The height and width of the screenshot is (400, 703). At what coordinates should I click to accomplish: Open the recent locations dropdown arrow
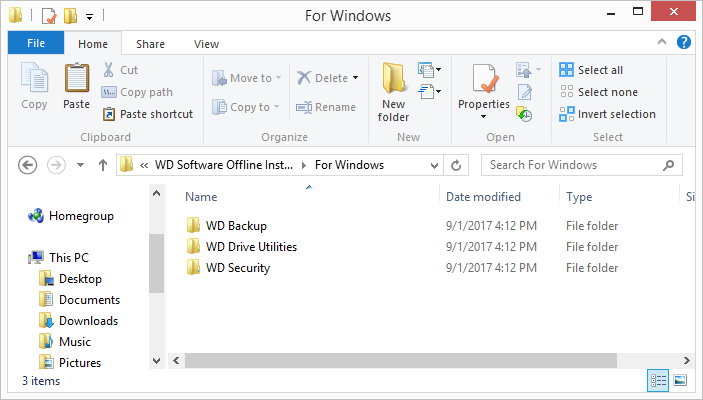coord(80,165)
